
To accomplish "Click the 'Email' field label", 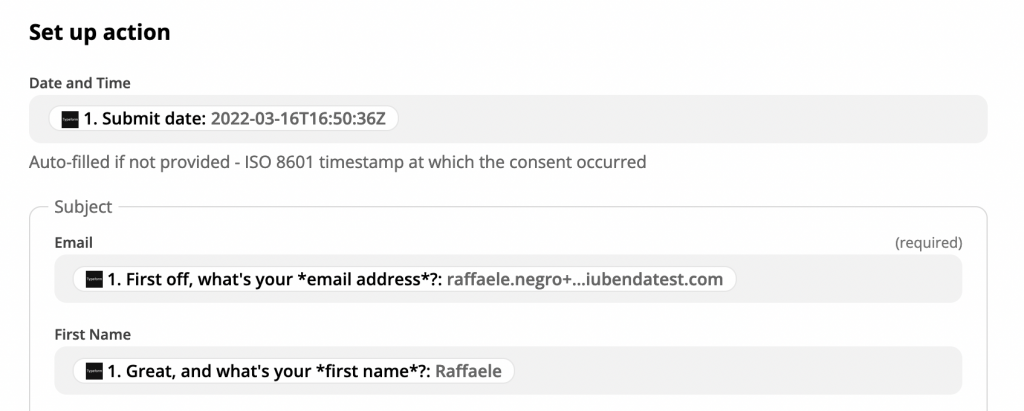I will (73, 243).
